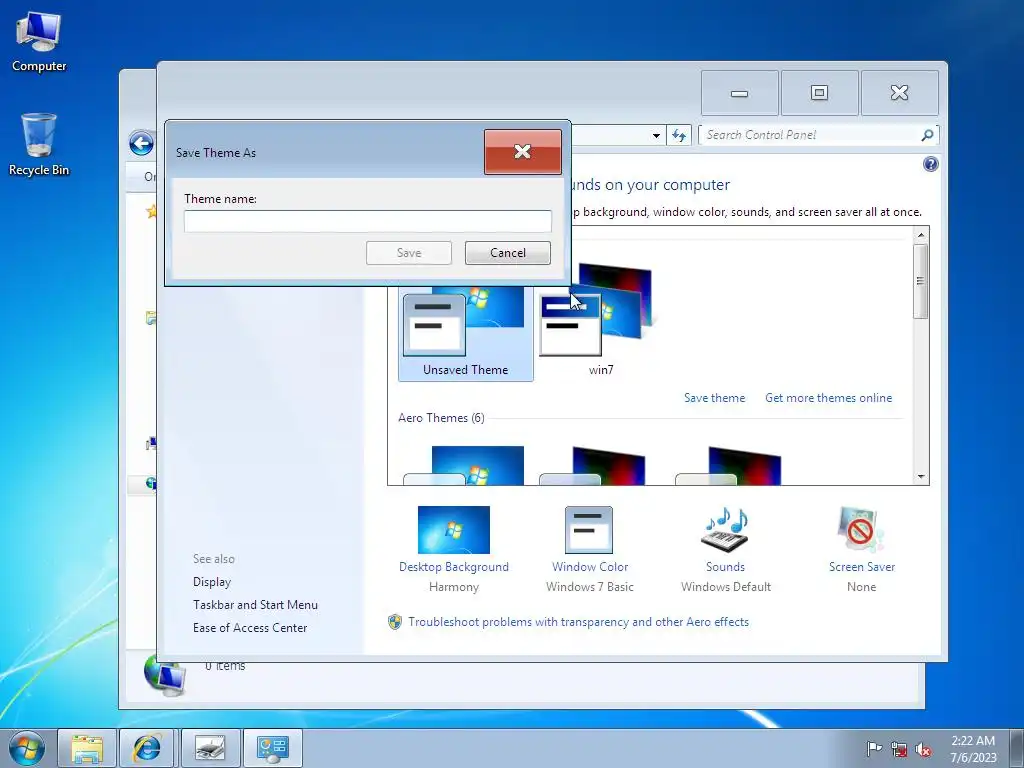This screenshot has width=1024, height=768.
Task: Open Windows Explorer from taskbar
Action: tap(87, 748)
